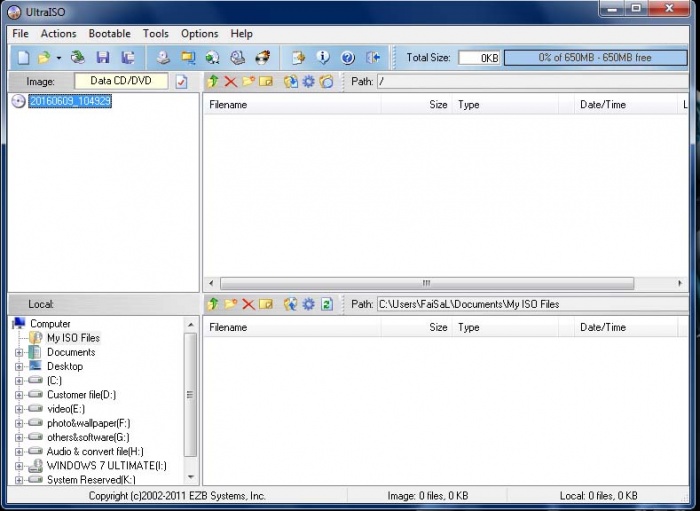Select the 20160609_104929 image root node

pyautogui.click(x=70, y=101)
